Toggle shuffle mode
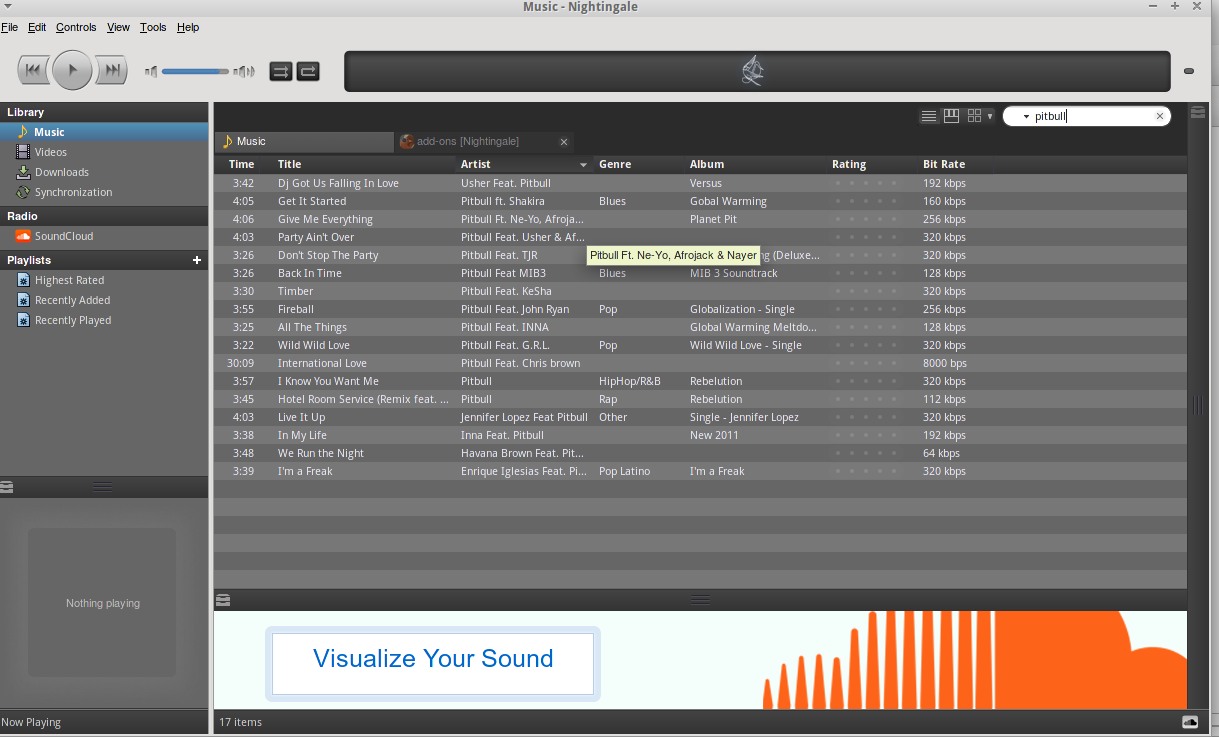This screenshot has height=737, width=1219. [x=281, y=71]
